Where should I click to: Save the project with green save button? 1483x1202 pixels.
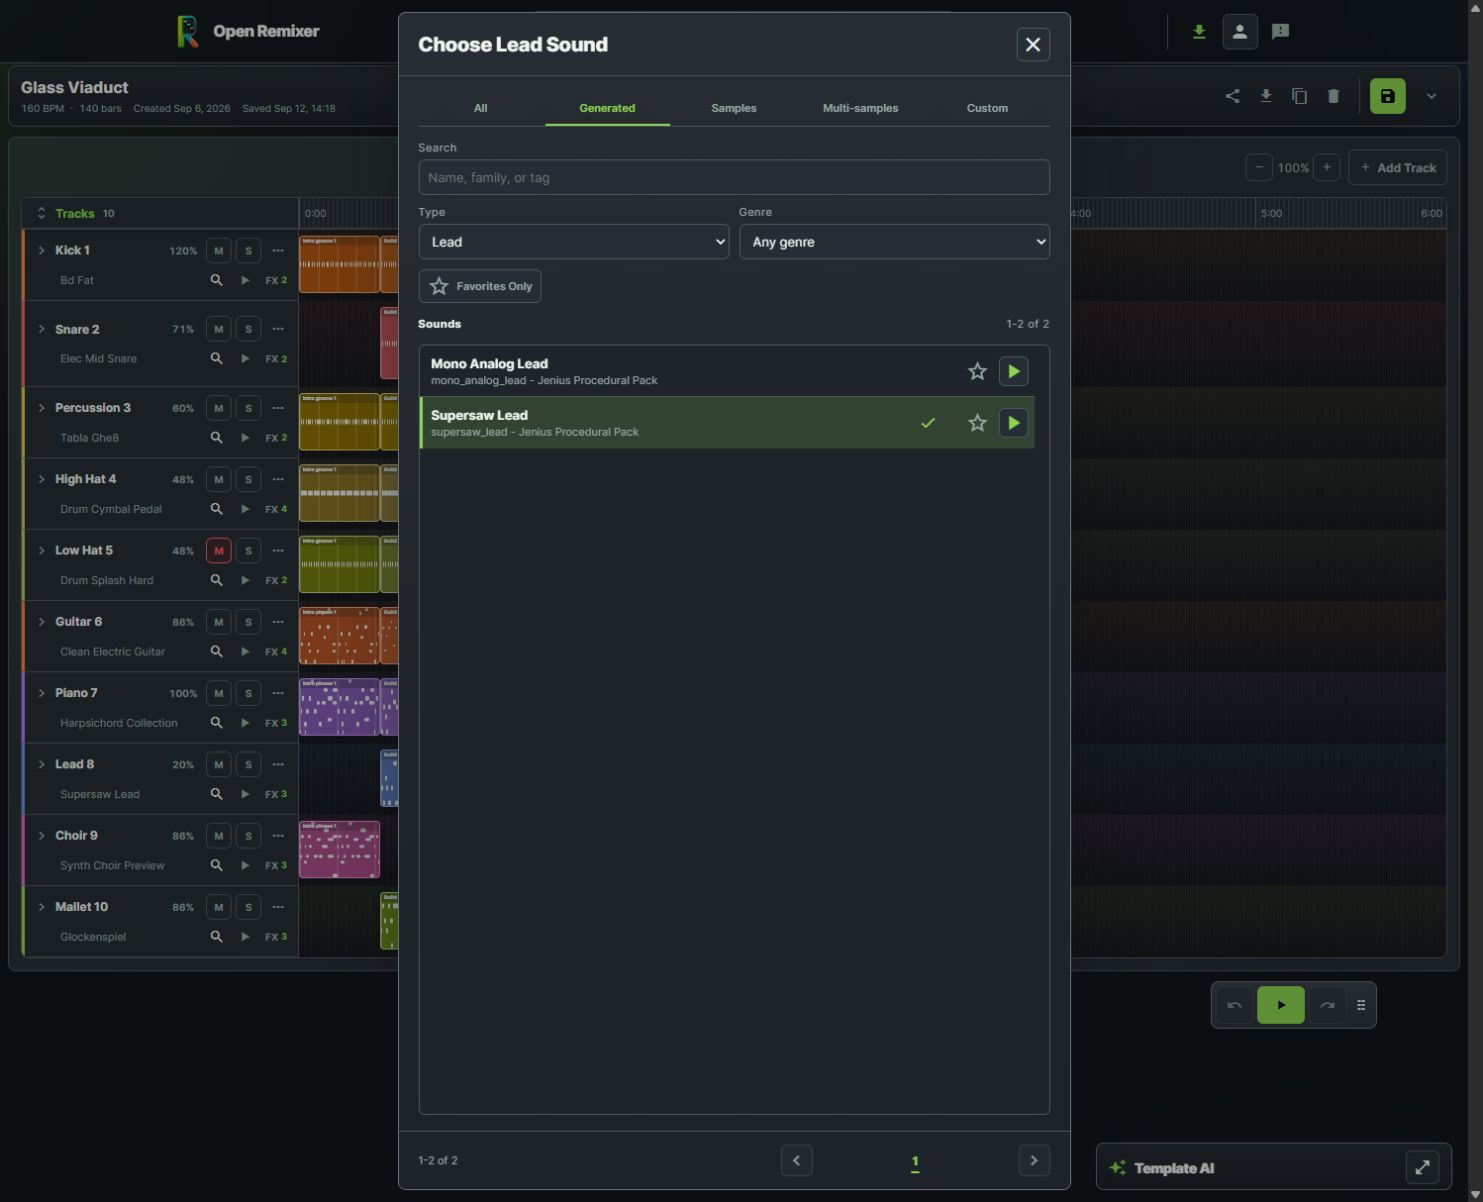(1387, 96)
